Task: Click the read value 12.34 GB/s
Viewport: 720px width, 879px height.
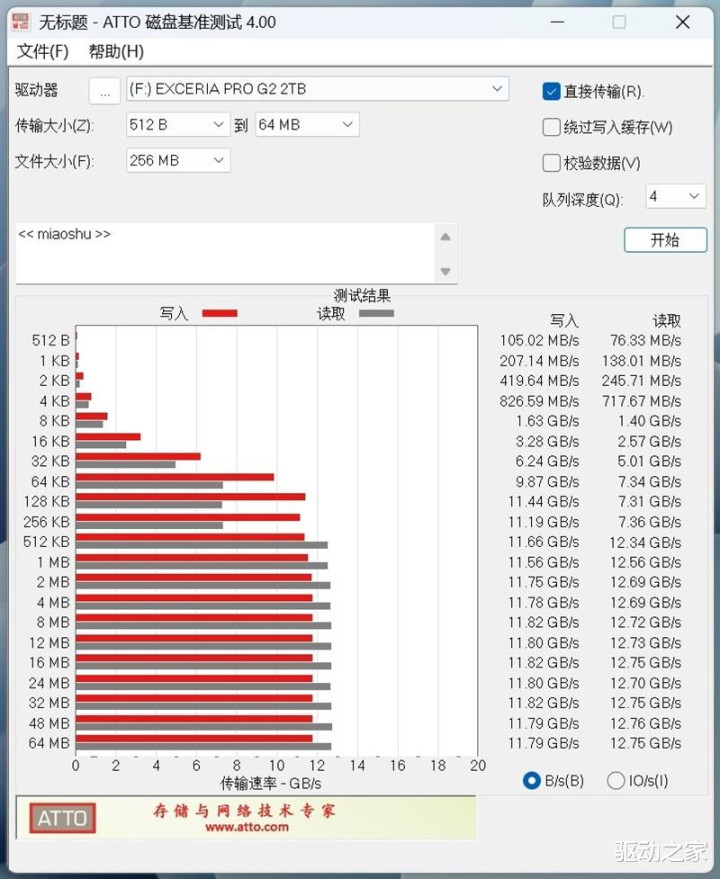Action: pyautogui.click(x=645, y=542)
